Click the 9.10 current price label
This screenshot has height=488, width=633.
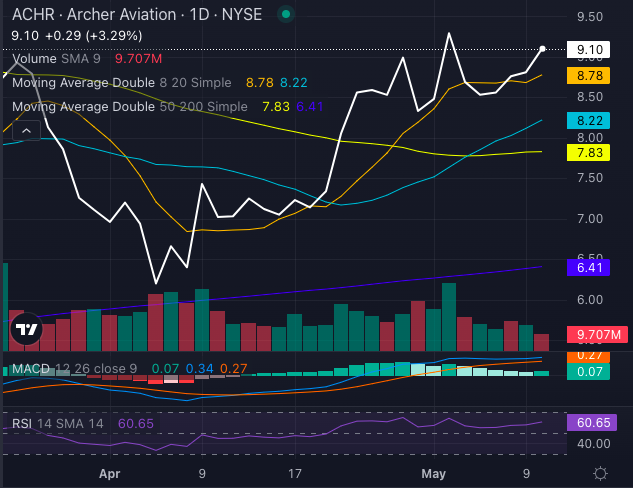[x=588, y=50]
